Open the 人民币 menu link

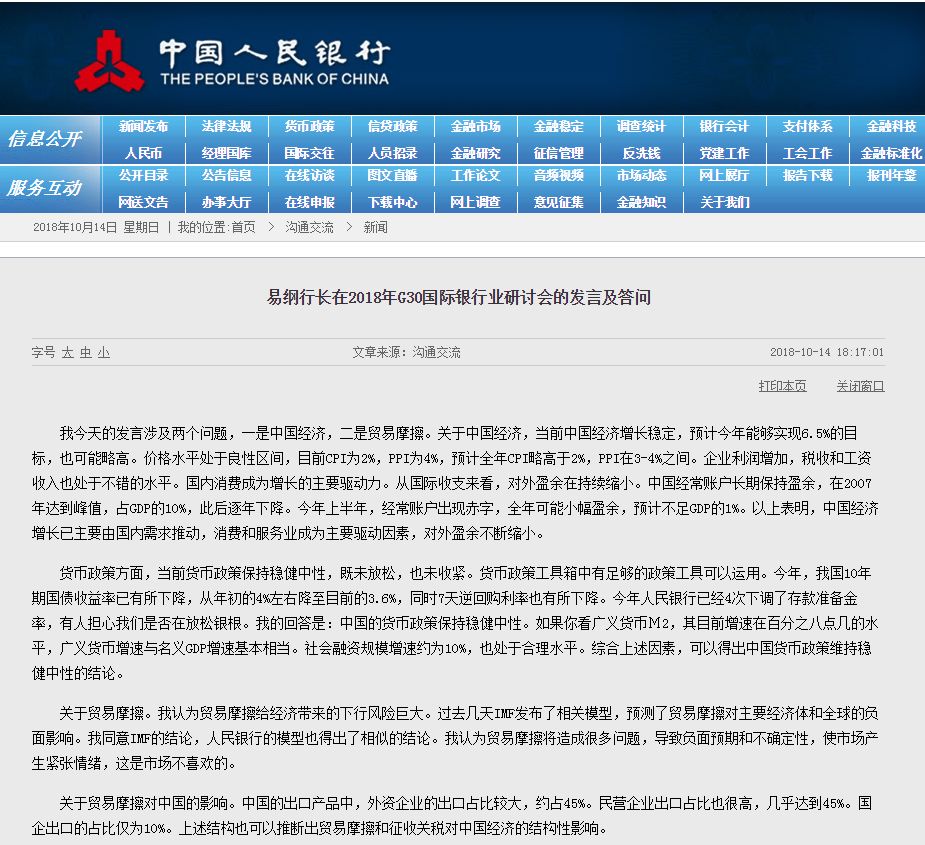coord(143,153)
